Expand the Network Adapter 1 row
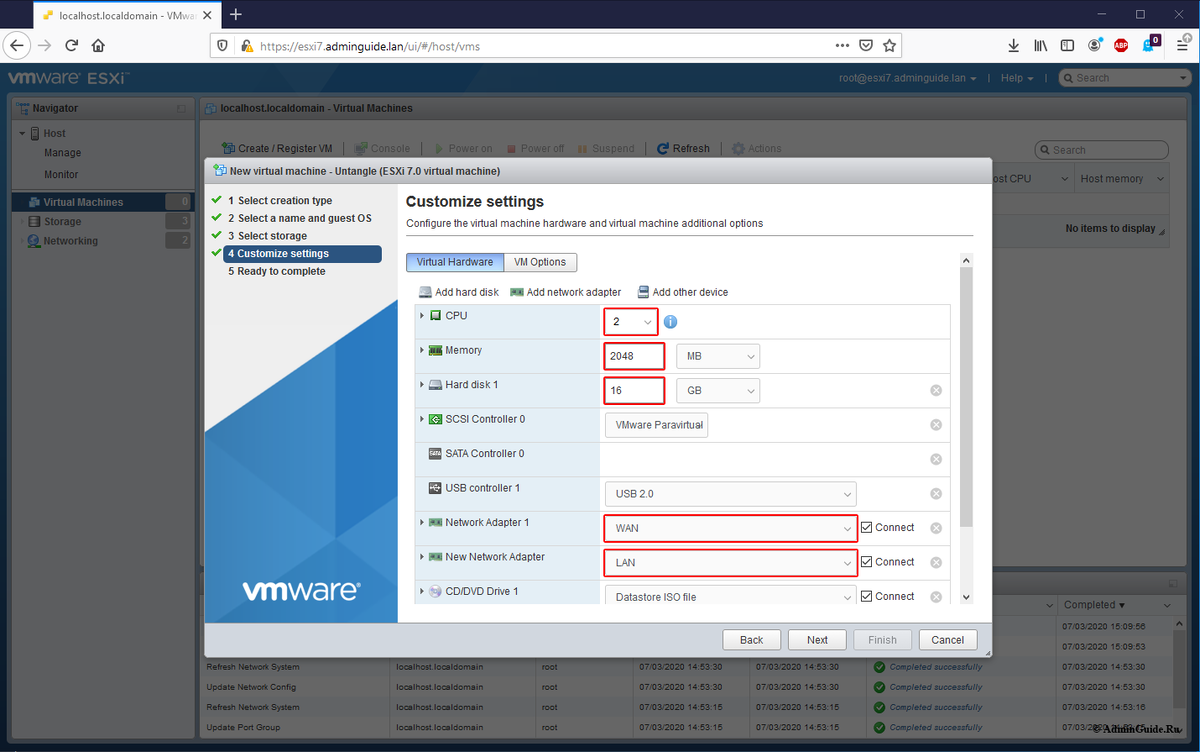The width and height of the screenshot is (1200, 752). 422,522
